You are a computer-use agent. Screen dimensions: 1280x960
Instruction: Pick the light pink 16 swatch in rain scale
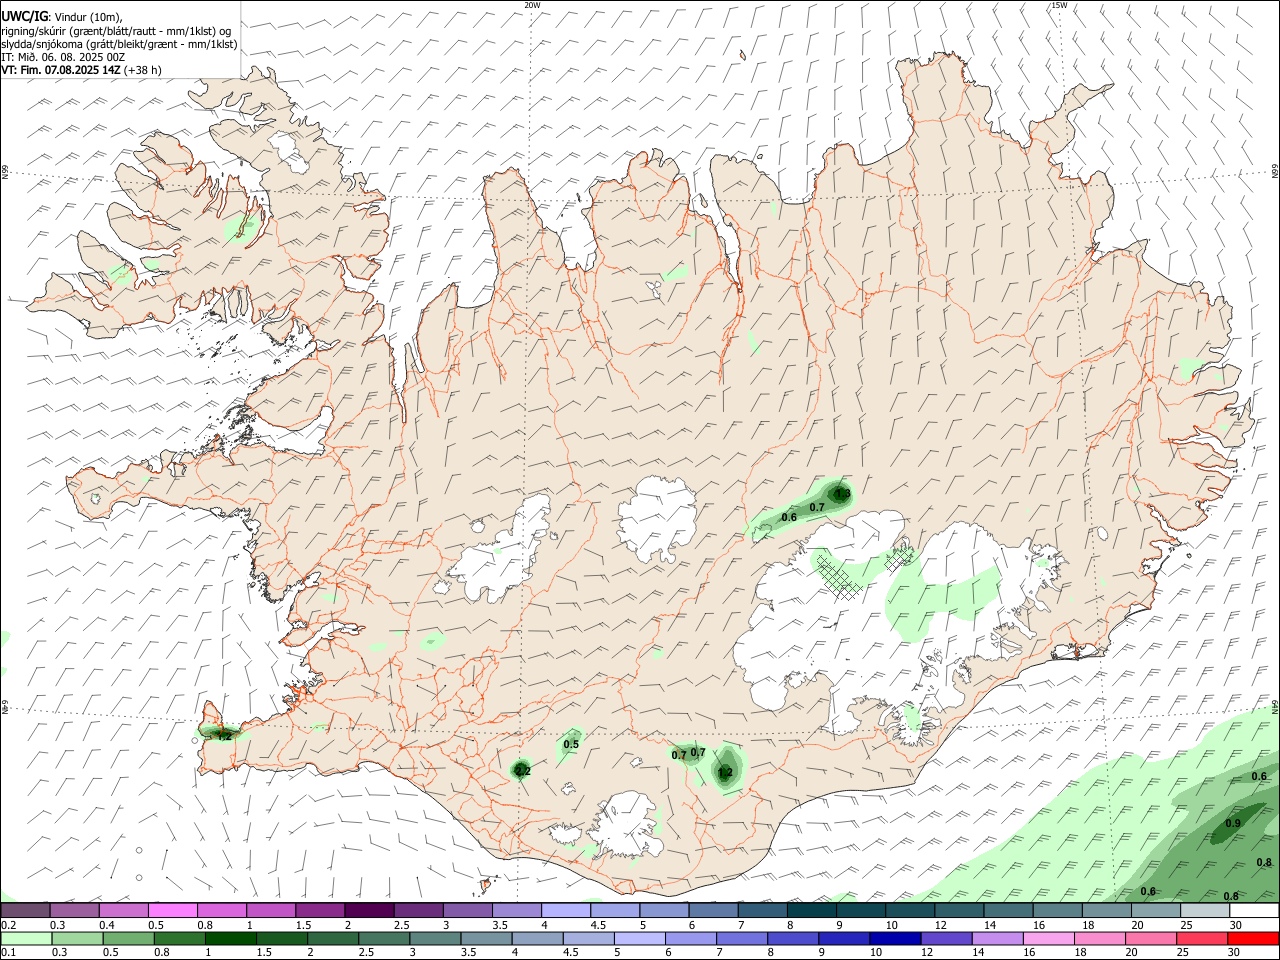(1049, 938)
